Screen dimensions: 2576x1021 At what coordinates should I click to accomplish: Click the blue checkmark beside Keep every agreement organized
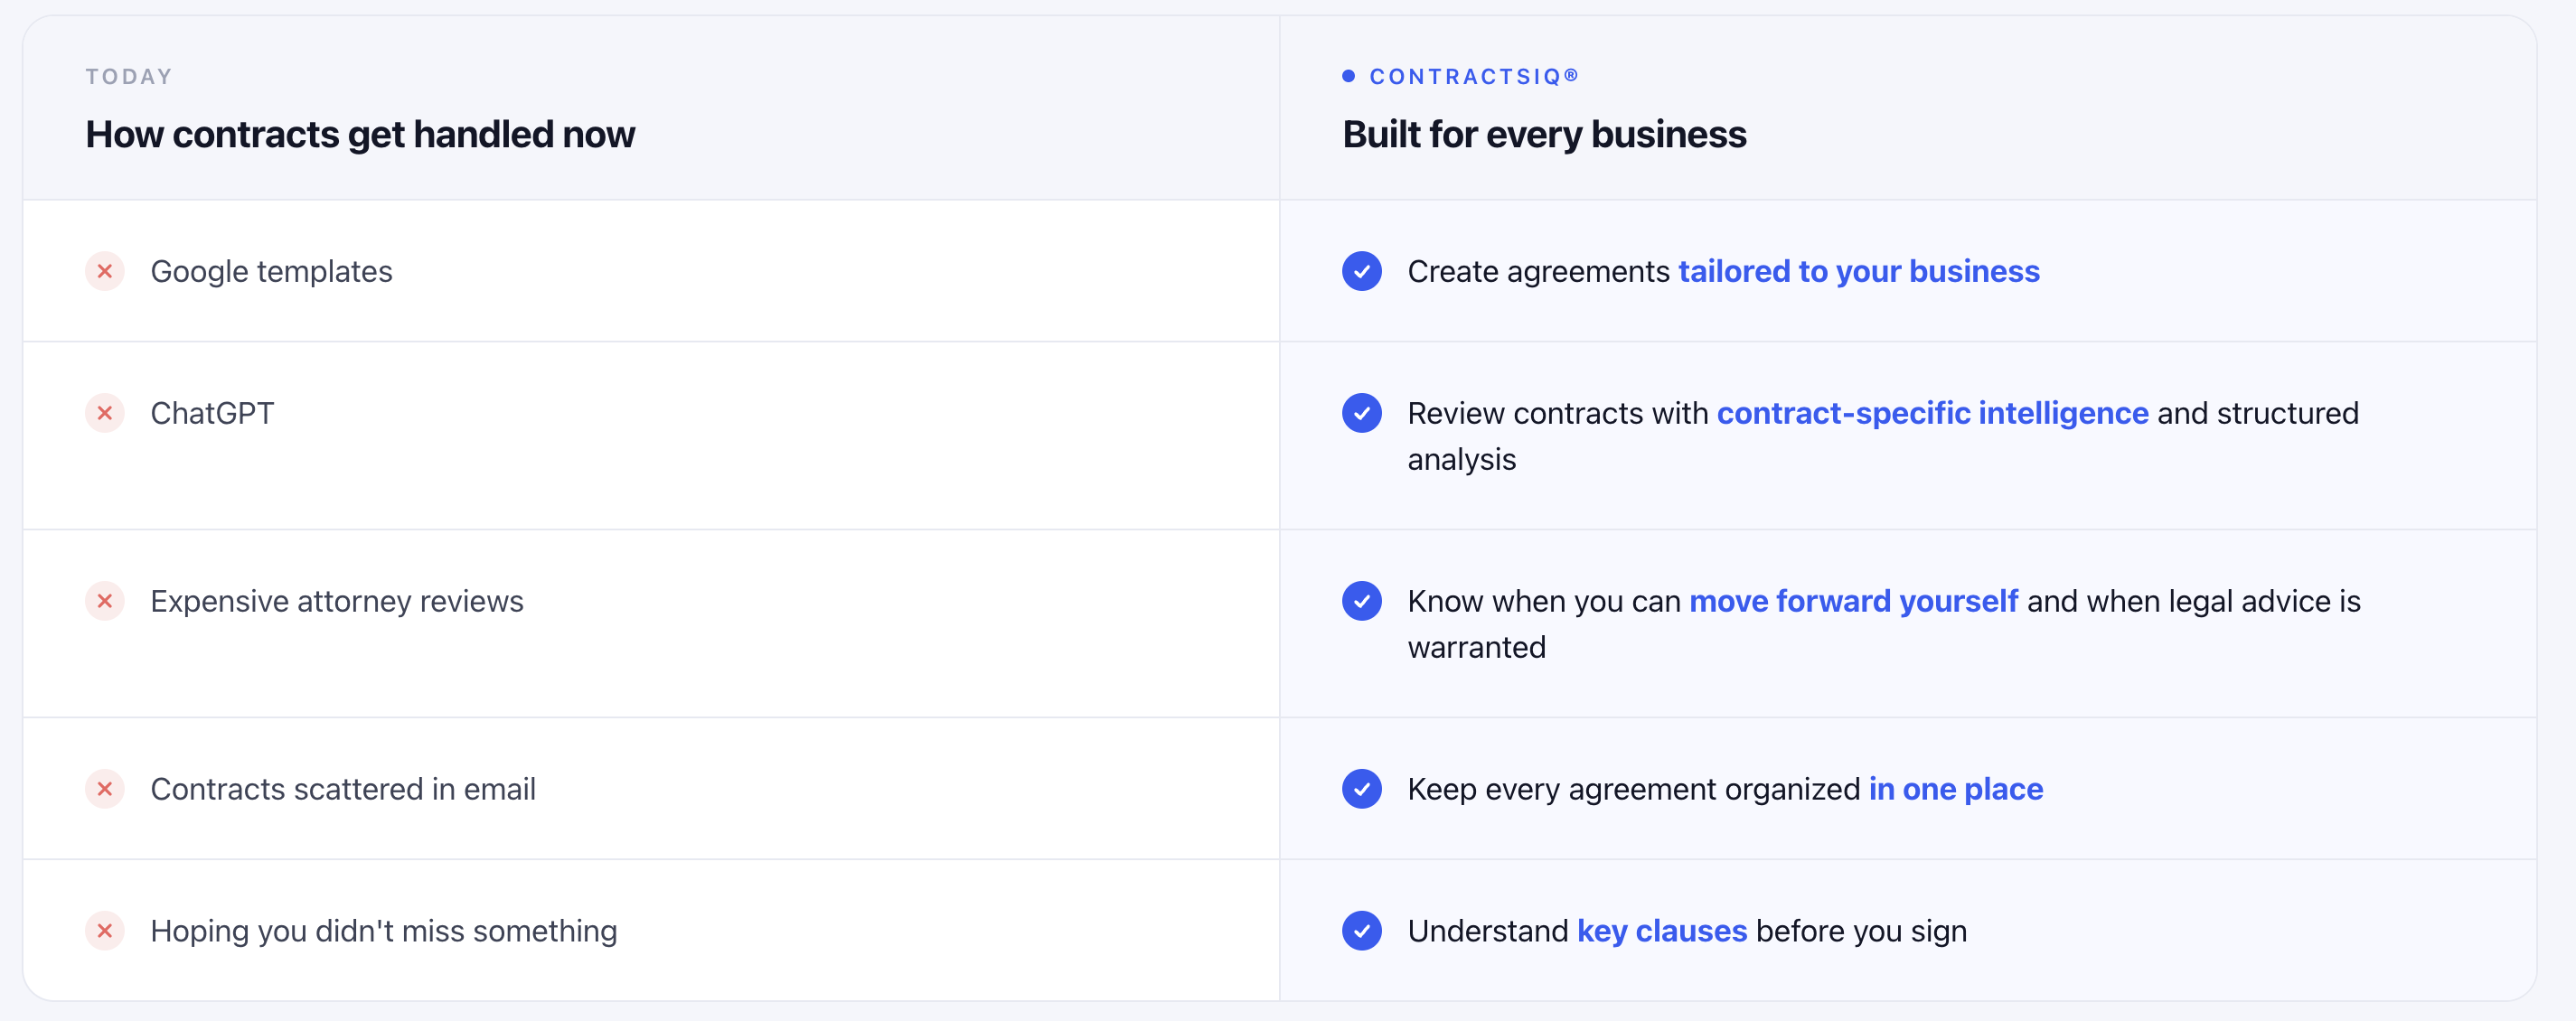coord(1362,789)
